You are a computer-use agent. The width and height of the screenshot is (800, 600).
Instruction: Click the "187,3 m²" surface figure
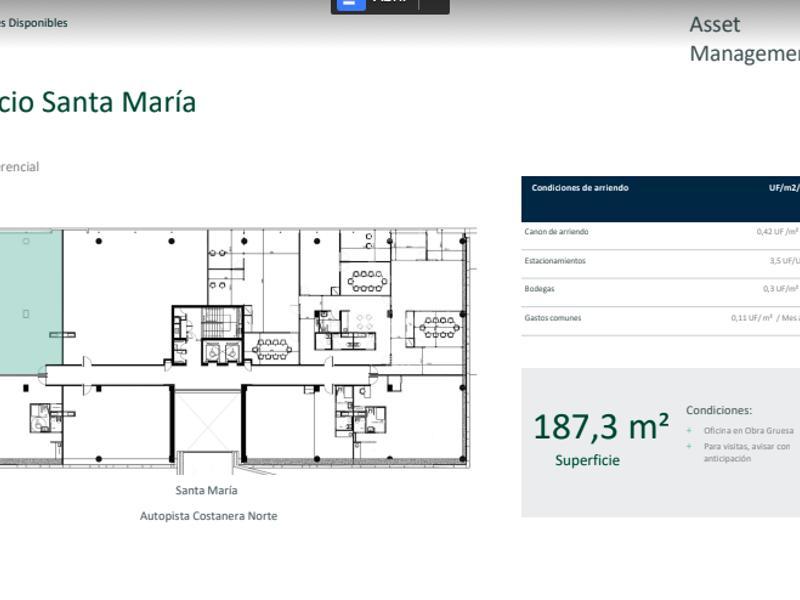pyautogui.click(x=601, y=427)
